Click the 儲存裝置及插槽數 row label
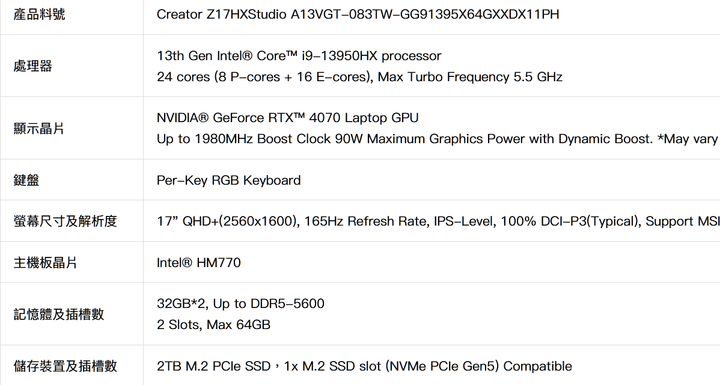720x385 pixels. tap(65, 366)
